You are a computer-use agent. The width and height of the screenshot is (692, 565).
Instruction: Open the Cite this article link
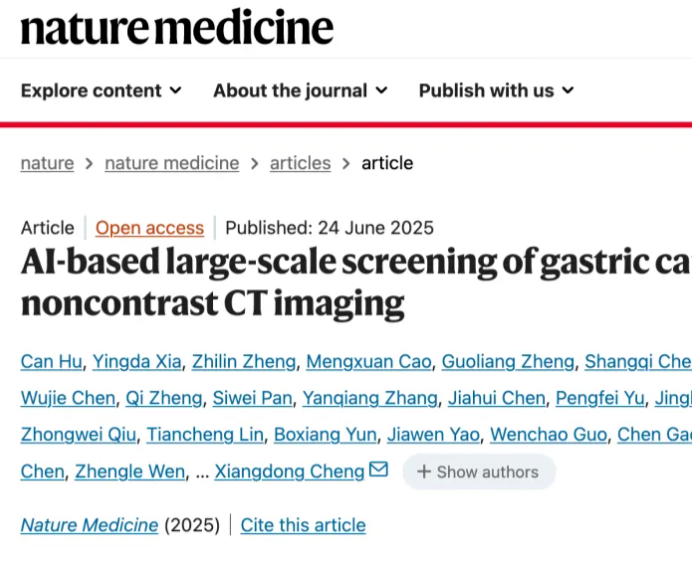click(x=303, y=525)
